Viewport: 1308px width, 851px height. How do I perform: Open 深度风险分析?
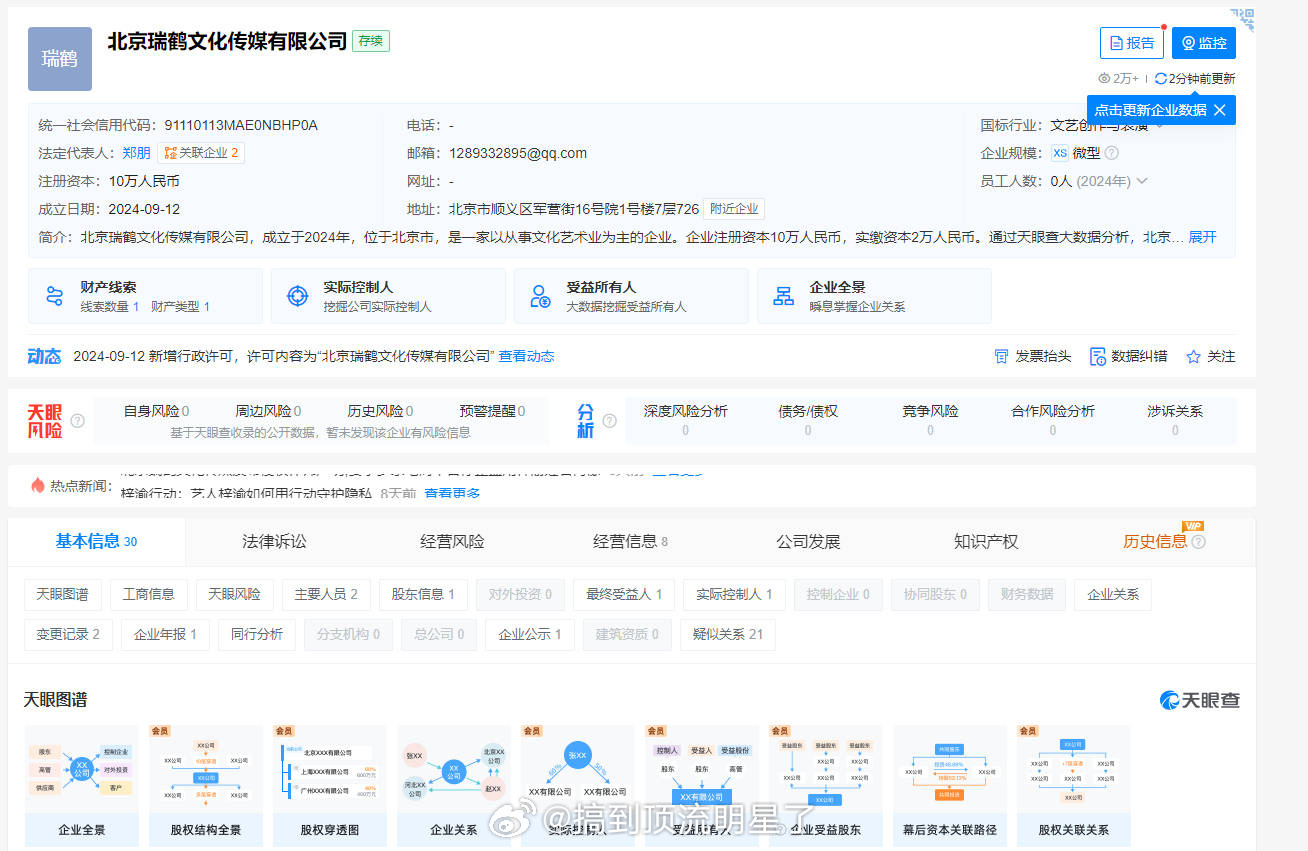(685, 420)
